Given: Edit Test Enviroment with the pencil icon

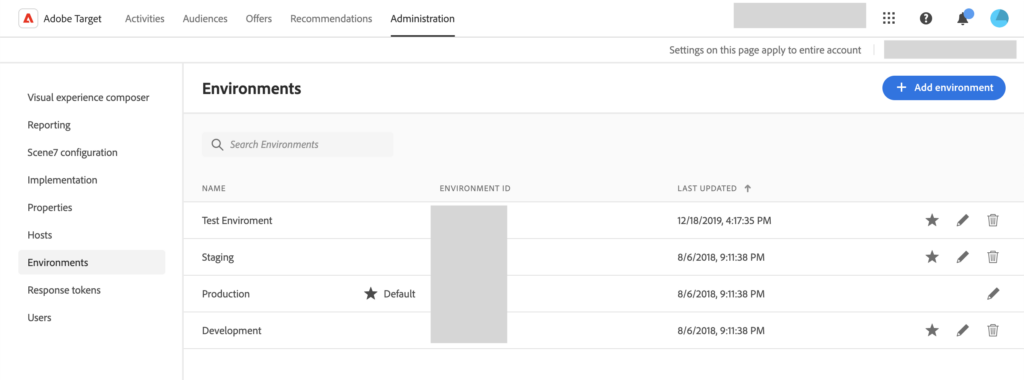Looking at the screenshot, I should (963, 221).
